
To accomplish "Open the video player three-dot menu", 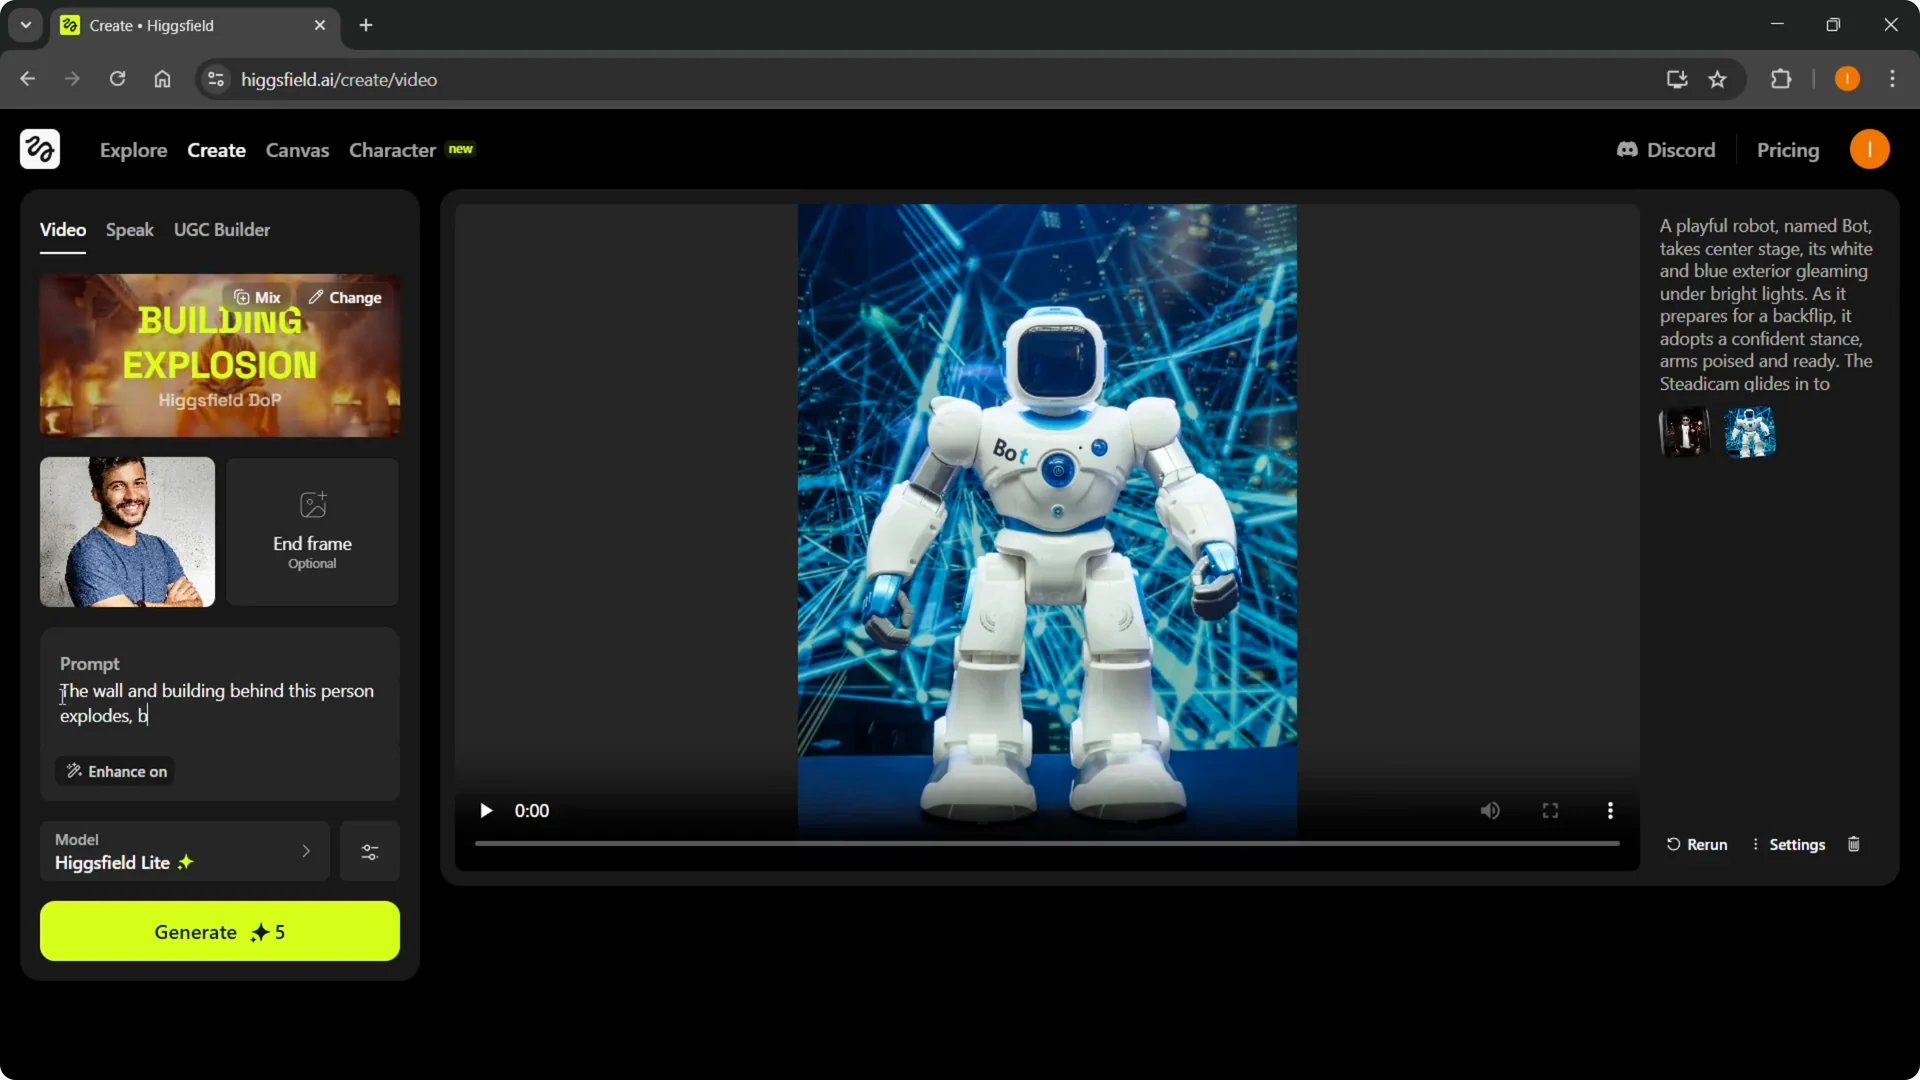I will tap(1610, 810).
